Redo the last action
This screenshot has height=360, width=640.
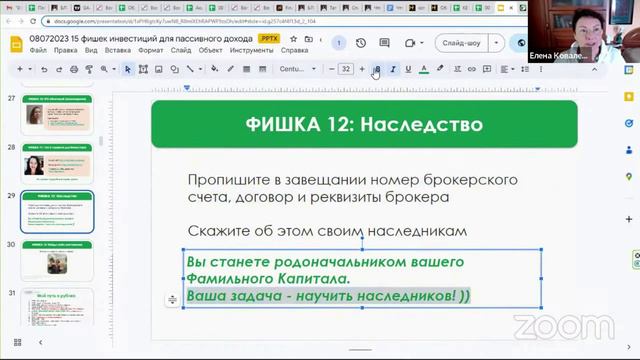[59, 69]
